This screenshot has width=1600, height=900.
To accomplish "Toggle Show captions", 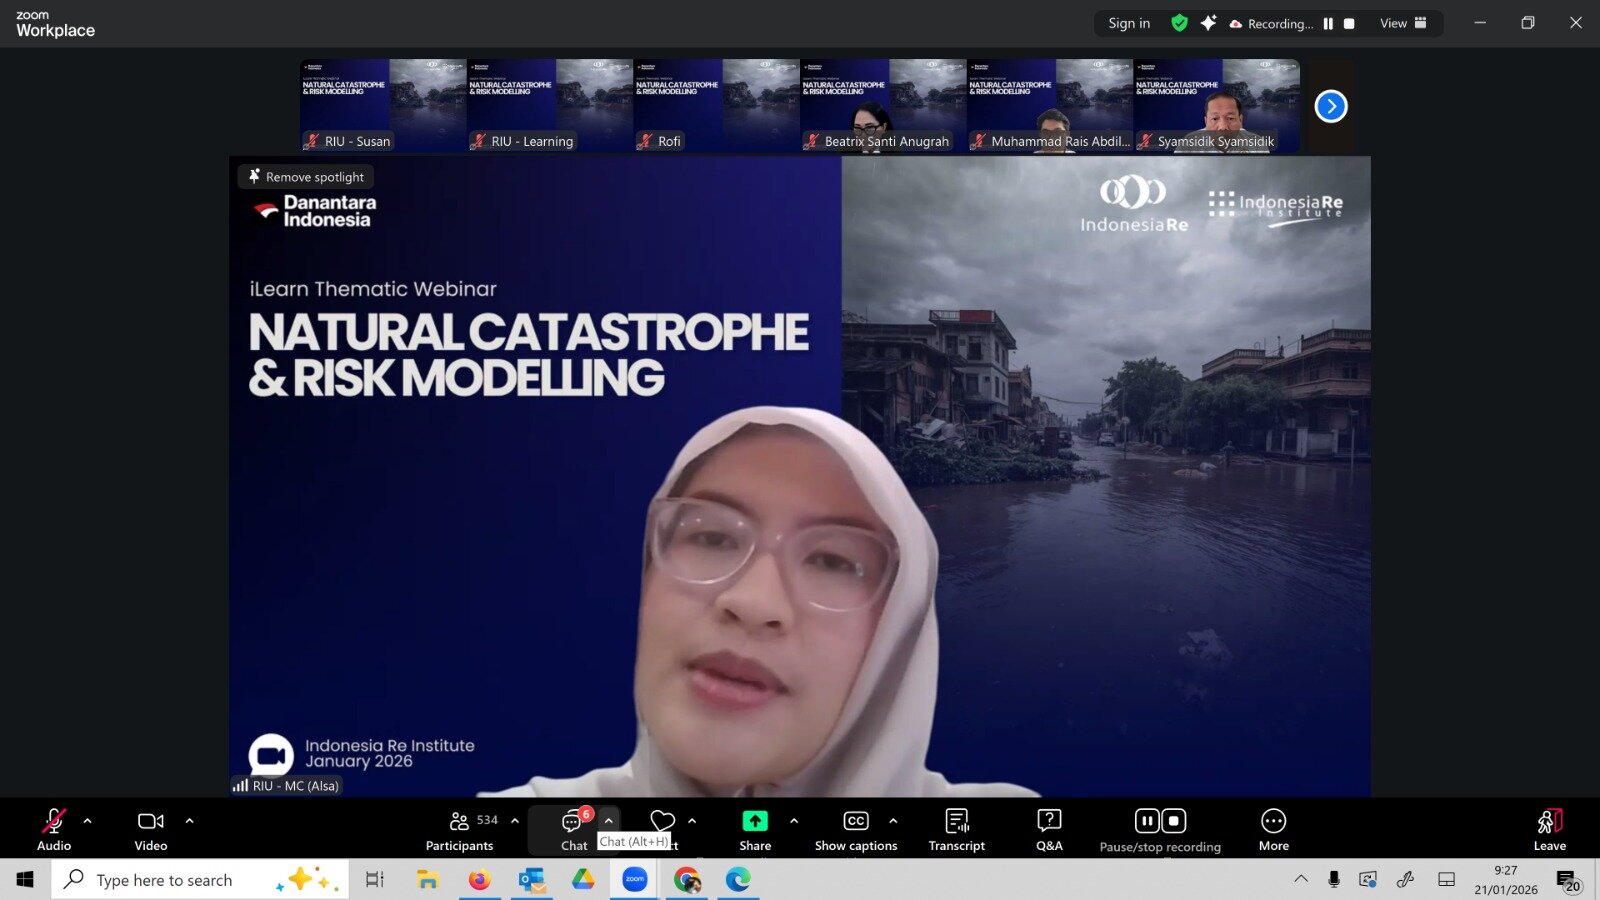I will [856, 830].
